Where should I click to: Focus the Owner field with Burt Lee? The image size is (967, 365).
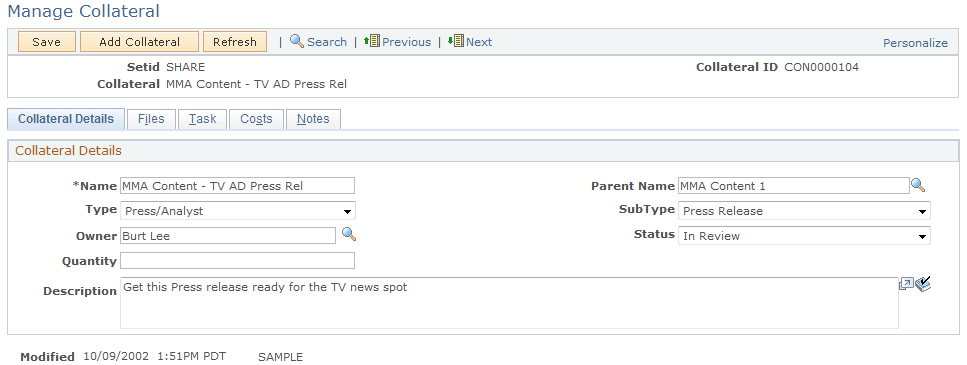pos(228,236)
